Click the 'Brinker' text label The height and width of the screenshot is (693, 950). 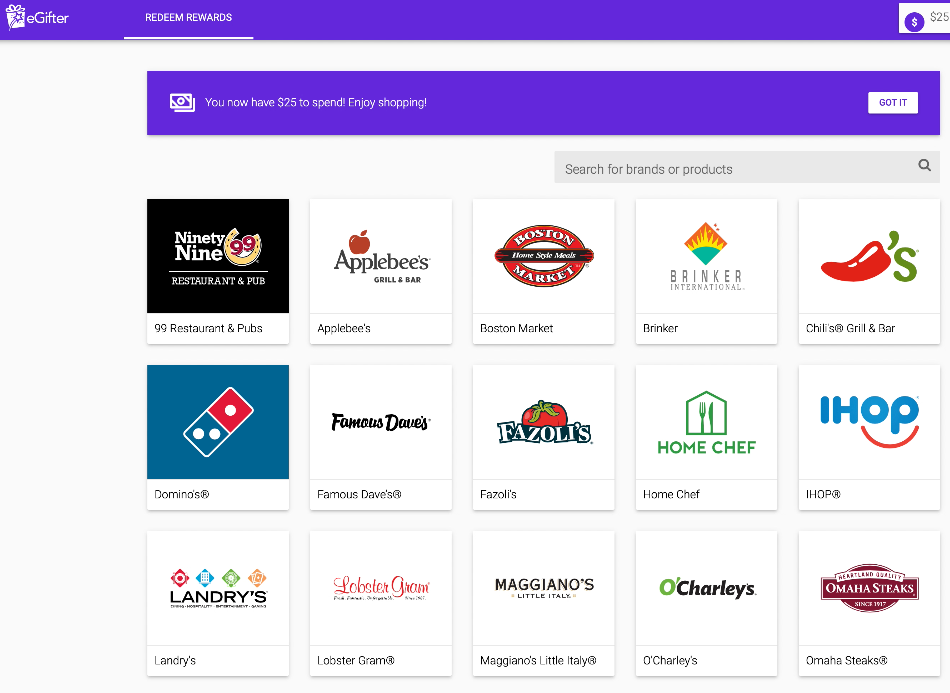(660, 328)
